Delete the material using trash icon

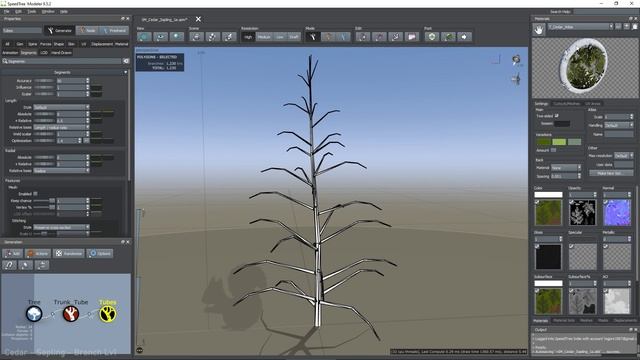pos(635,27)
